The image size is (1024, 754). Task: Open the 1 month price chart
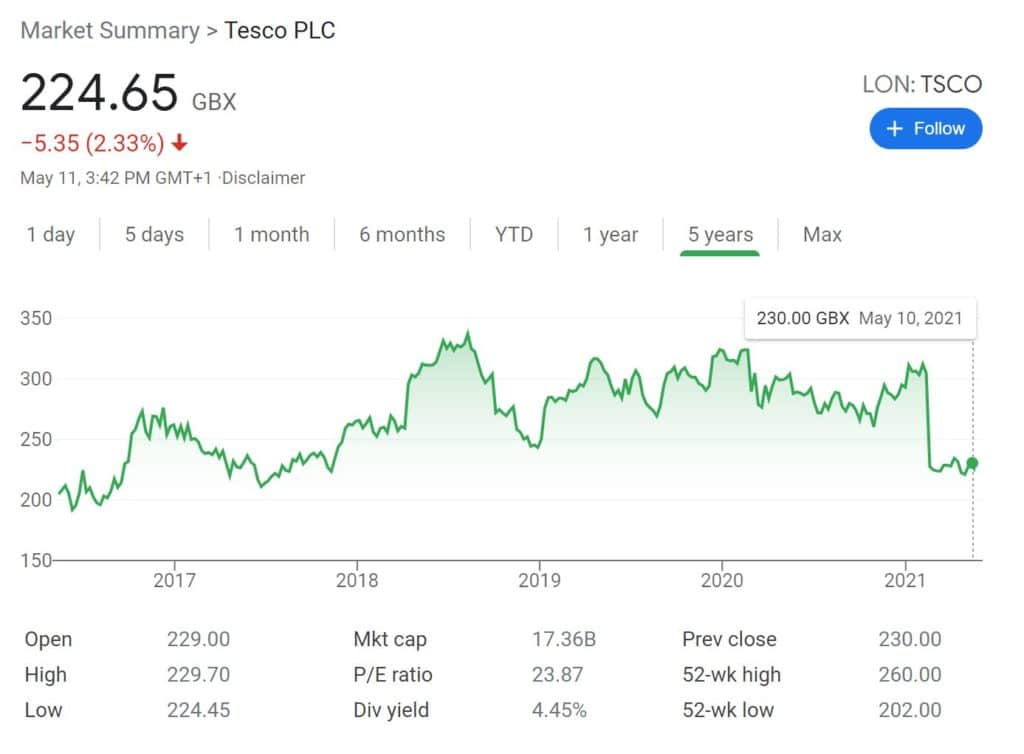click(x=271, y=235)
